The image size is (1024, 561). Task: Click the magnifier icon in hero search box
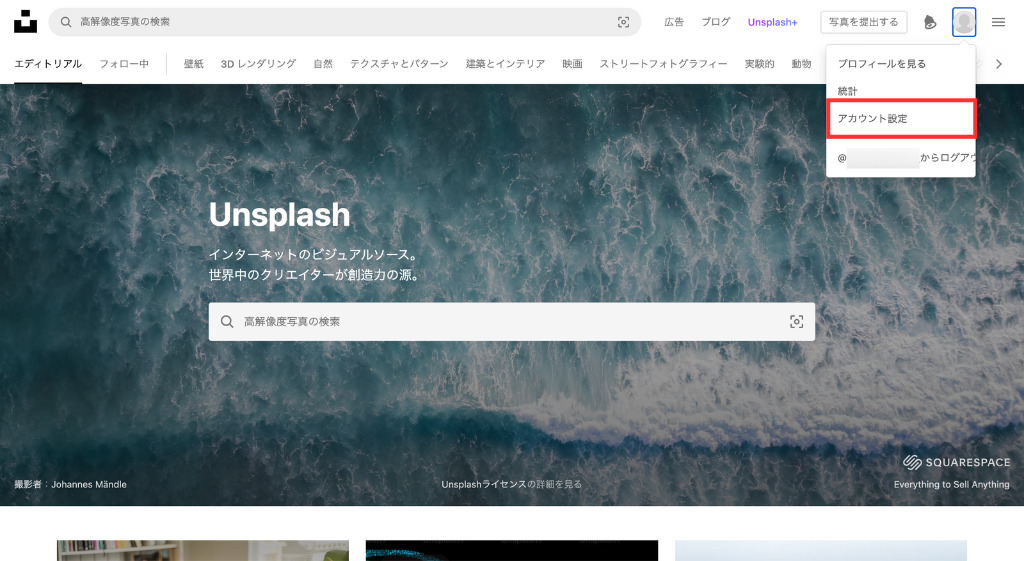(x=227, y=321)
